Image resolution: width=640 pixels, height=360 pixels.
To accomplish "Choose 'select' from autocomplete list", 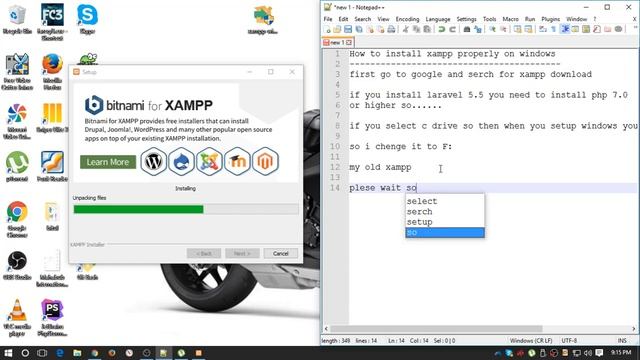I will [x=444, y=201].
